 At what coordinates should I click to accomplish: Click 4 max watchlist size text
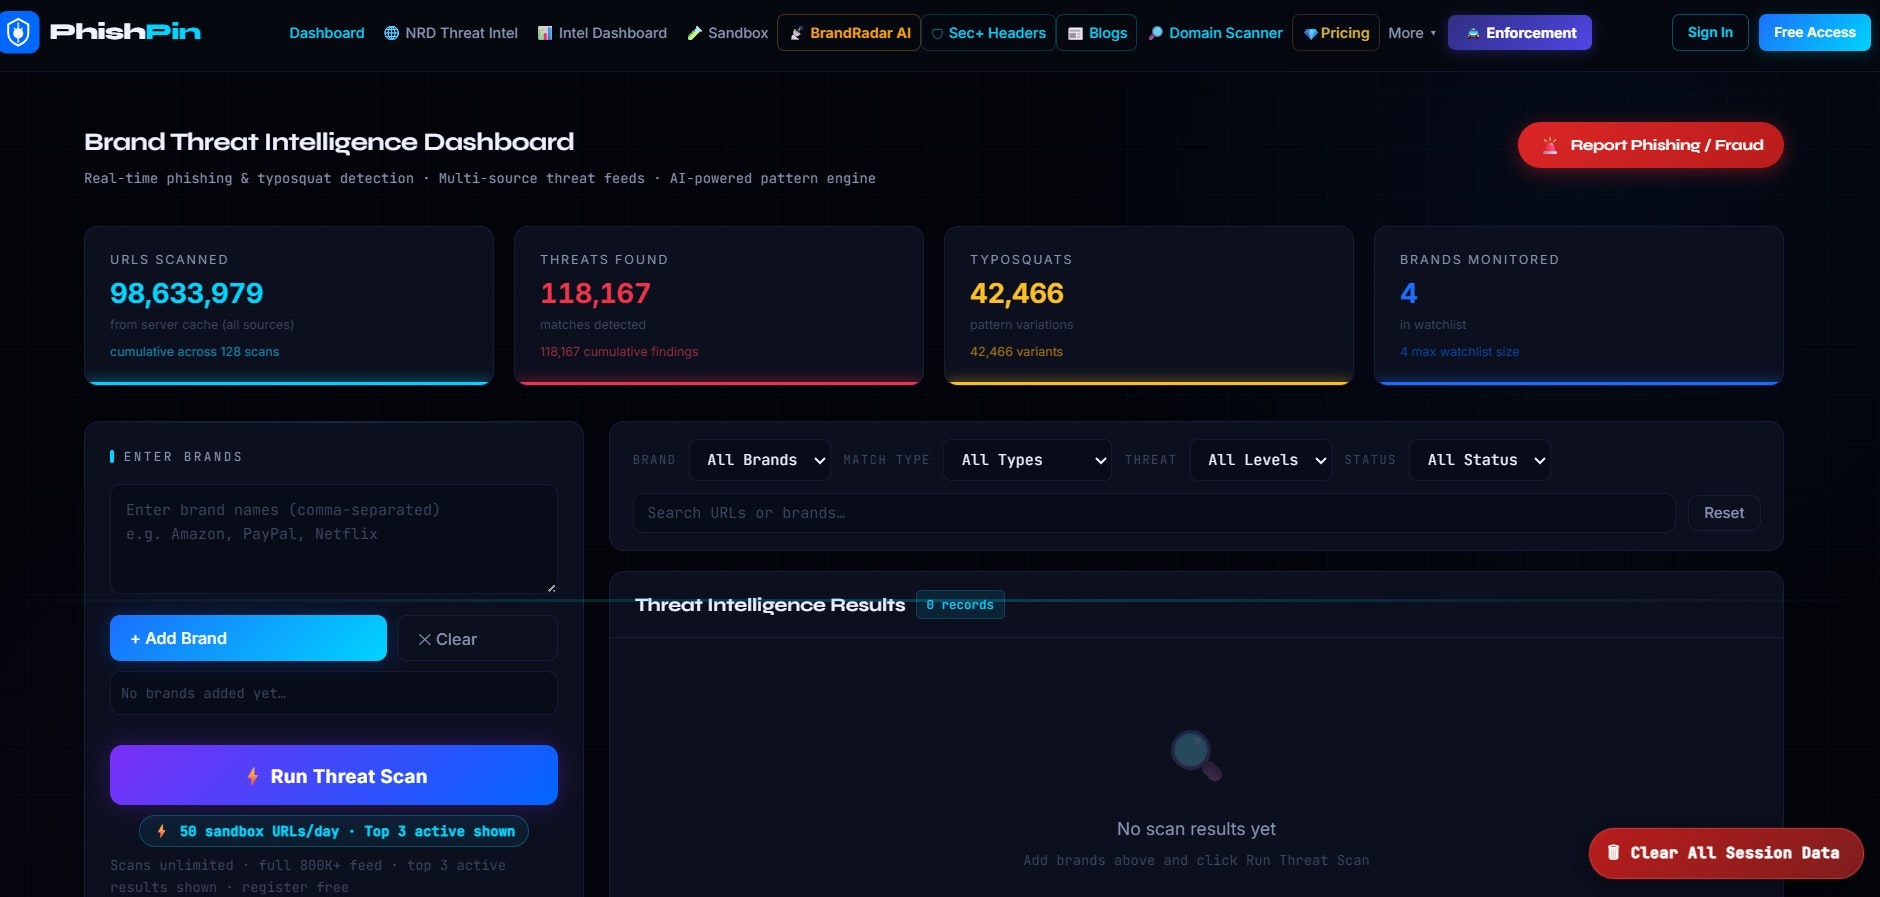(x=1459, y=352)
